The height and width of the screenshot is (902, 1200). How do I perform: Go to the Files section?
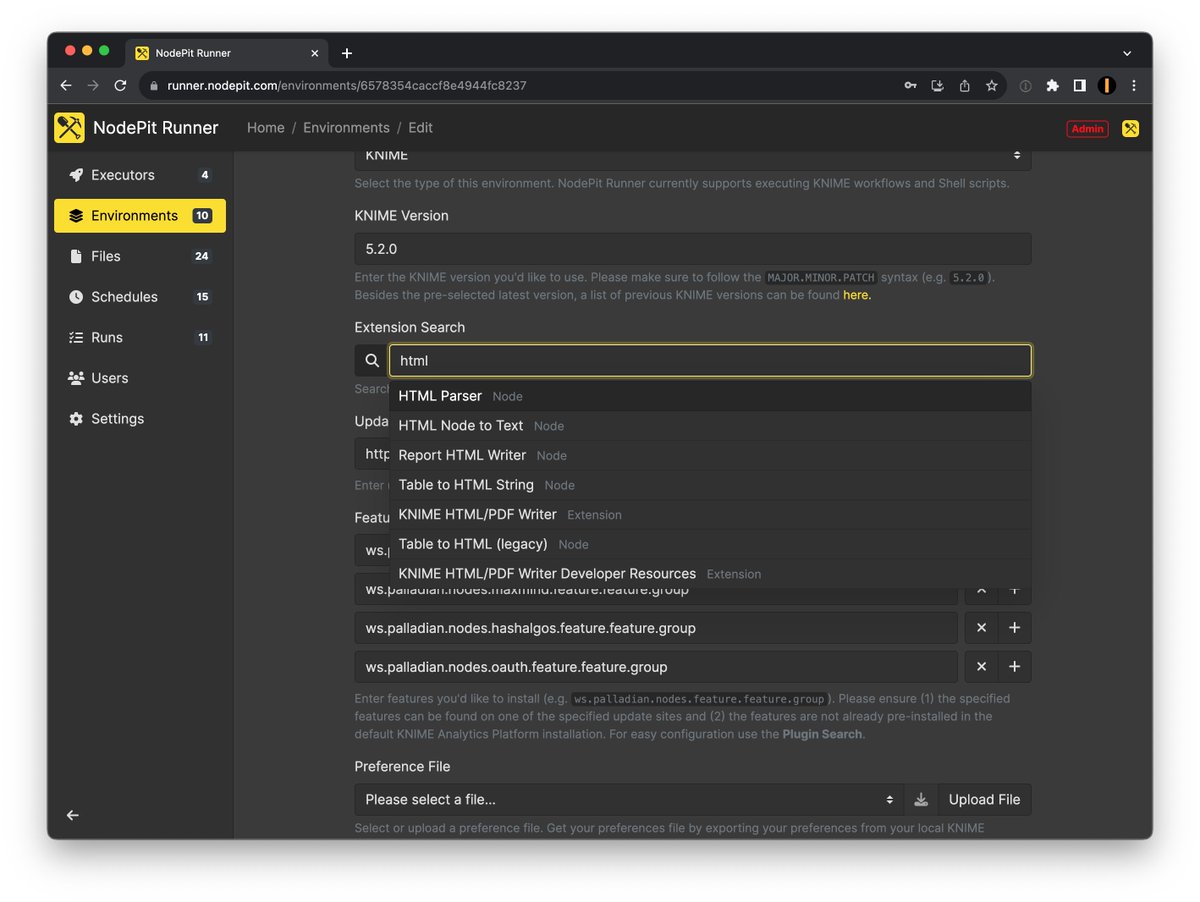(140, 256)
